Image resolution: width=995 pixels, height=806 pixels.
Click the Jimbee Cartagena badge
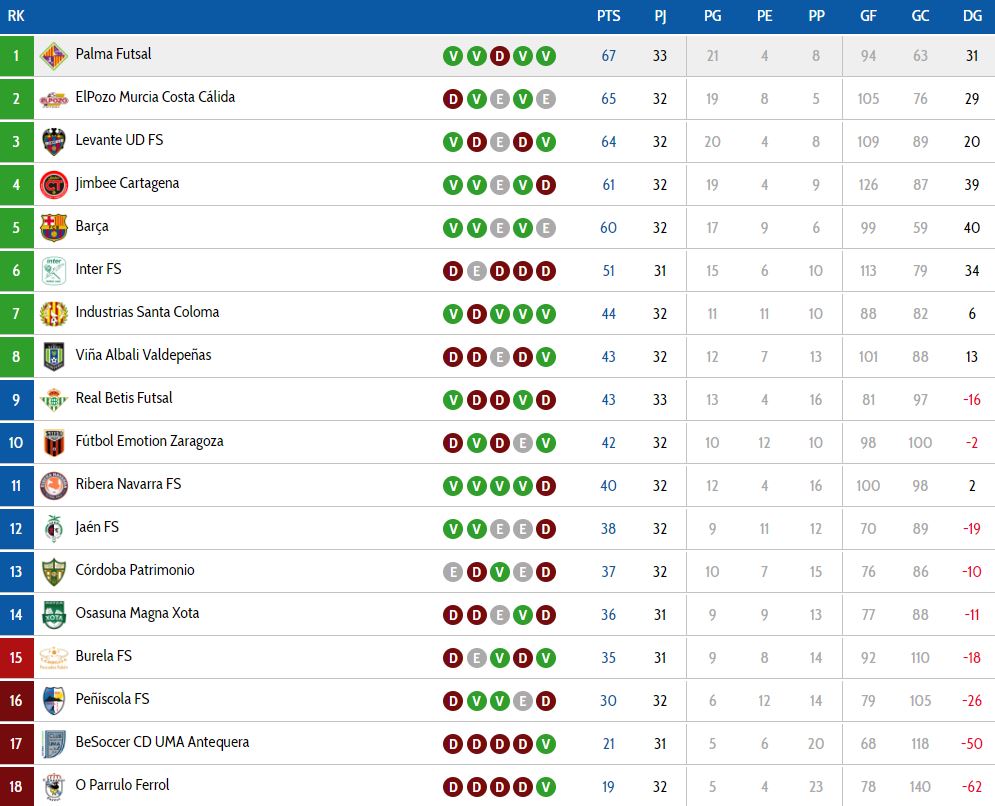[54, 185]
